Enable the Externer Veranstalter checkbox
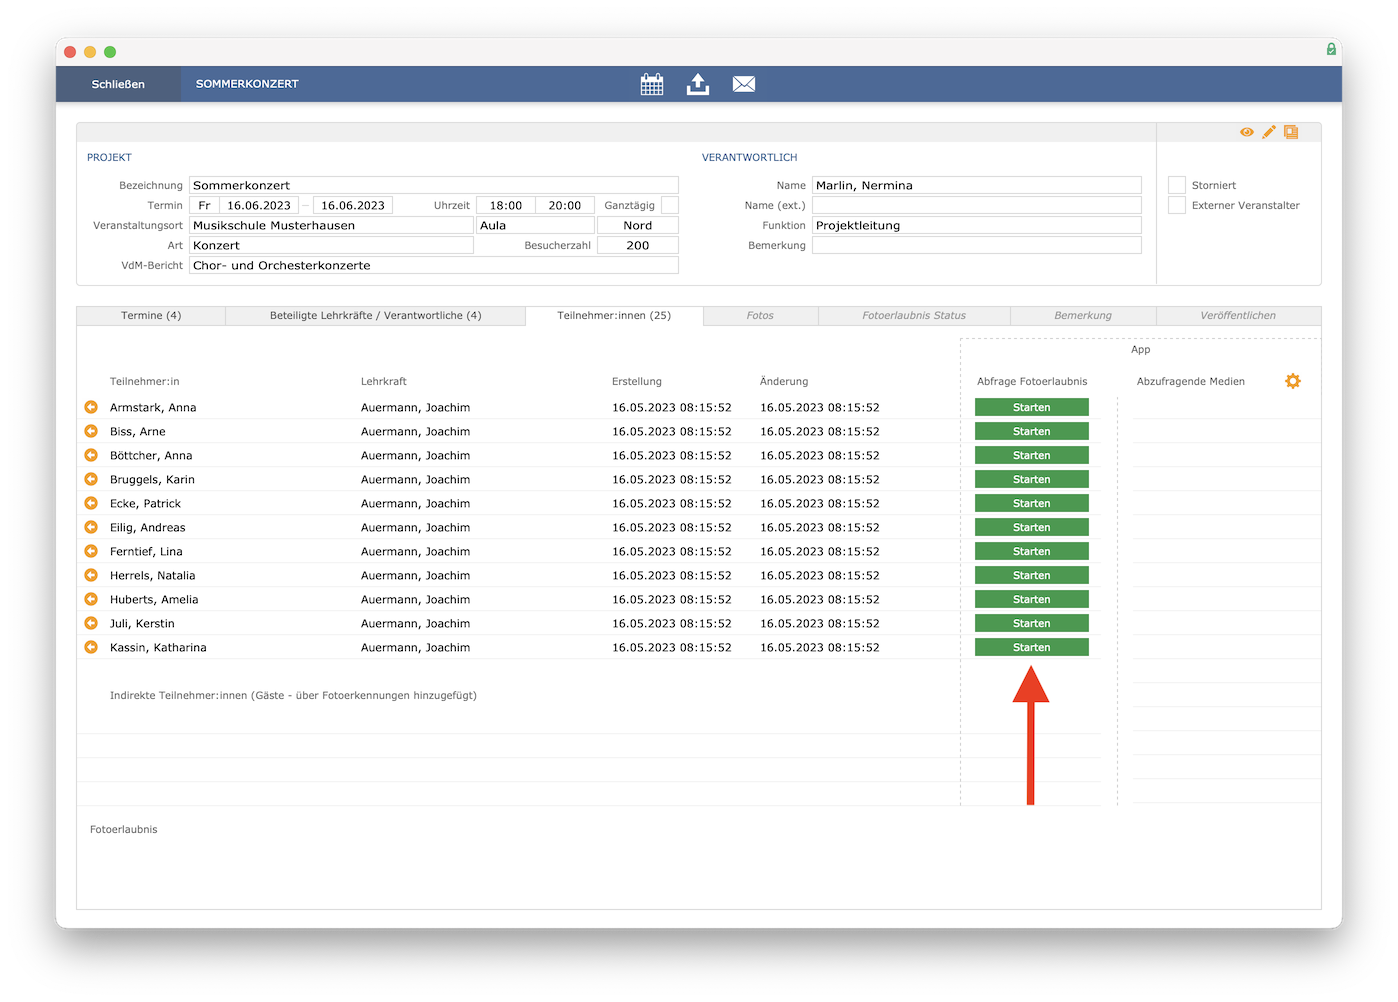Viewport: 1398px width, 1002px height. (x=1177, y=205)
